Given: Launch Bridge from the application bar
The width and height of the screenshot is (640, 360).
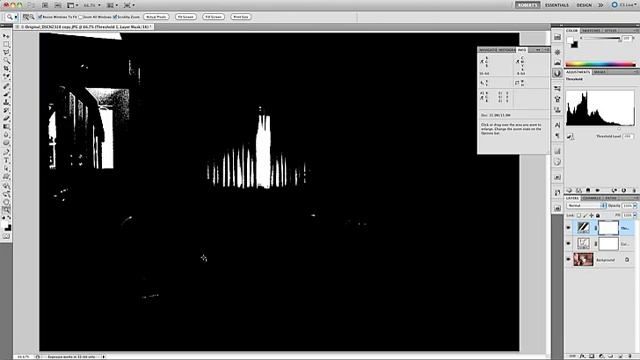Looking at the screenshot, I should (x=45, y=5).
